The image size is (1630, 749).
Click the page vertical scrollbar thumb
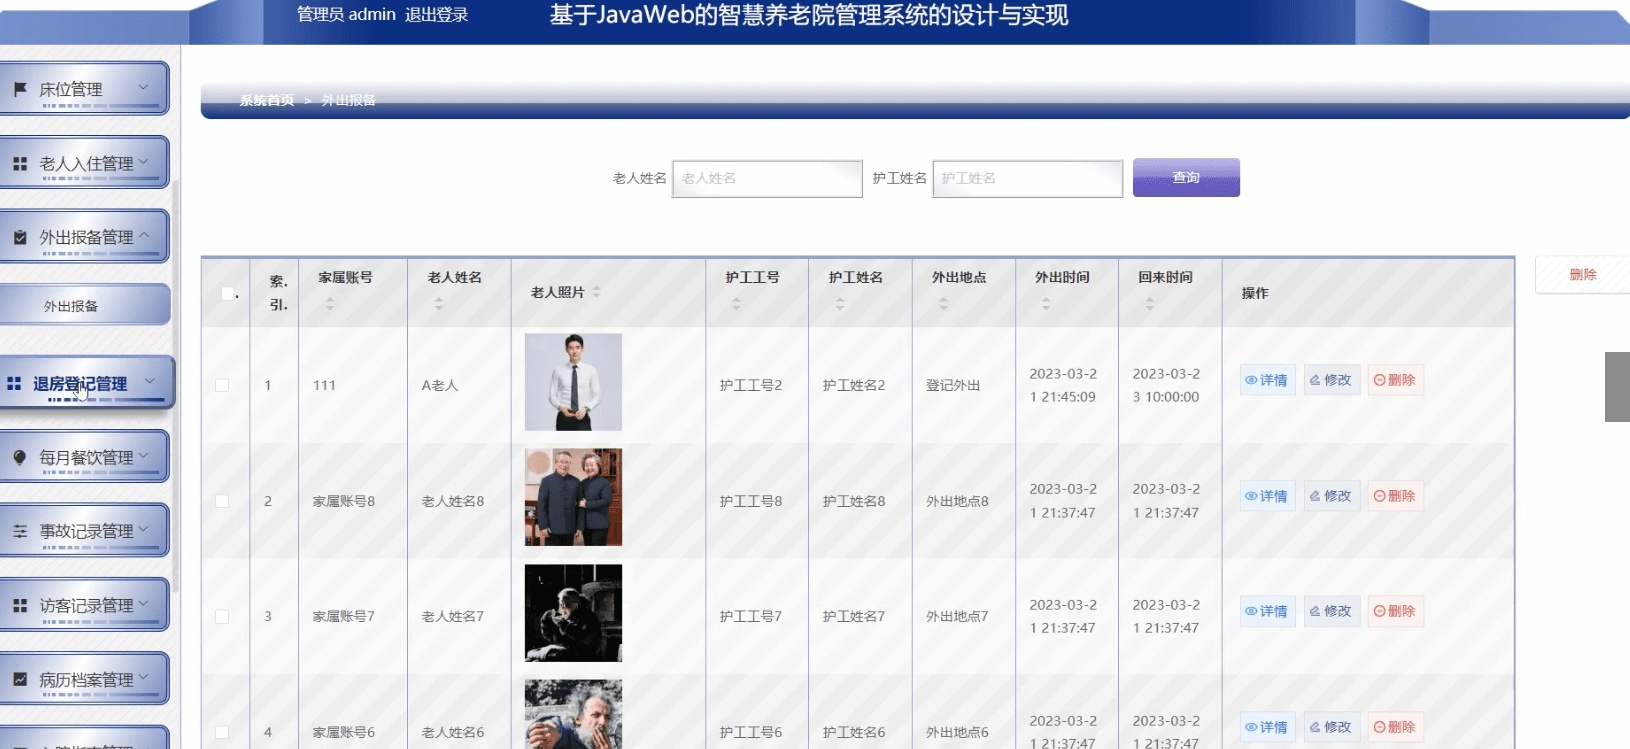pyautogui.click(x=1617, y=387)
